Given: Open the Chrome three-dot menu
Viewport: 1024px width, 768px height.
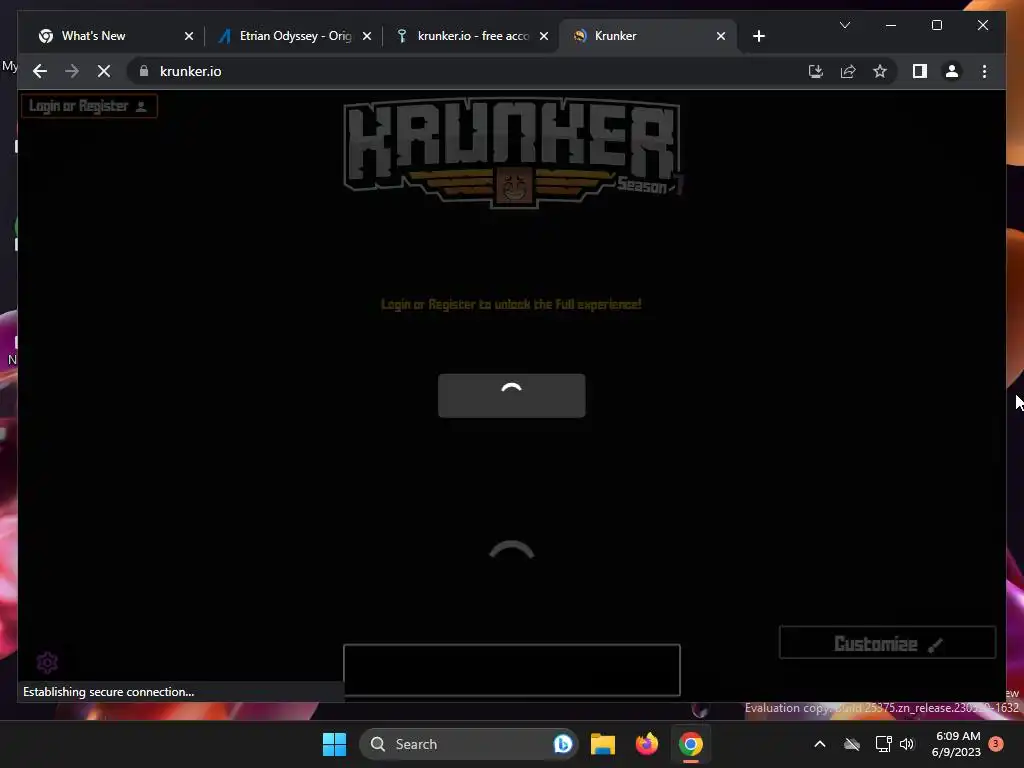Looking at the screenshot, I should [x=984, y=71].
